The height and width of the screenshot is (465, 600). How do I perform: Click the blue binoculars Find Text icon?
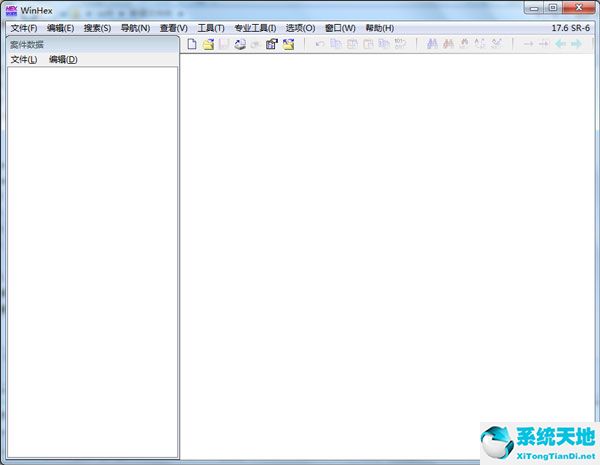tap(432, 44)
